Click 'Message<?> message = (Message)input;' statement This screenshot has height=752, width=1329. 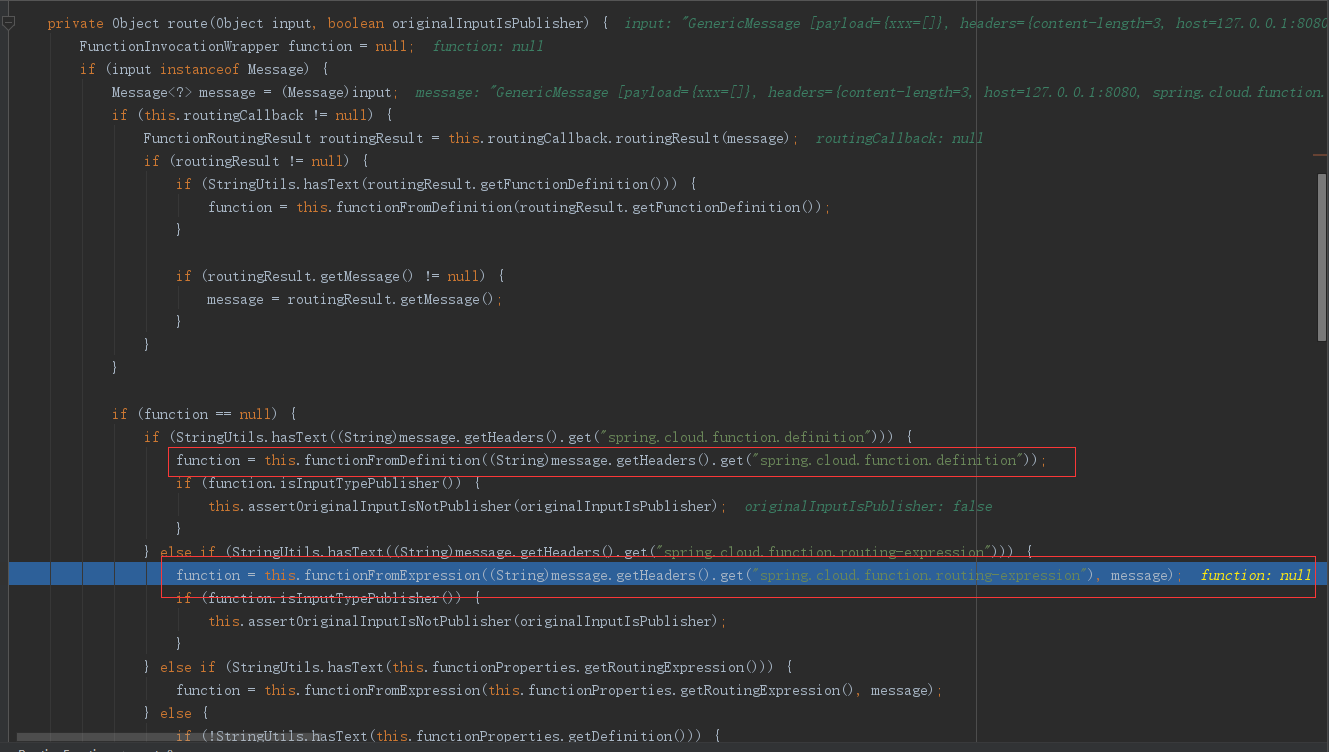point(255,92)
